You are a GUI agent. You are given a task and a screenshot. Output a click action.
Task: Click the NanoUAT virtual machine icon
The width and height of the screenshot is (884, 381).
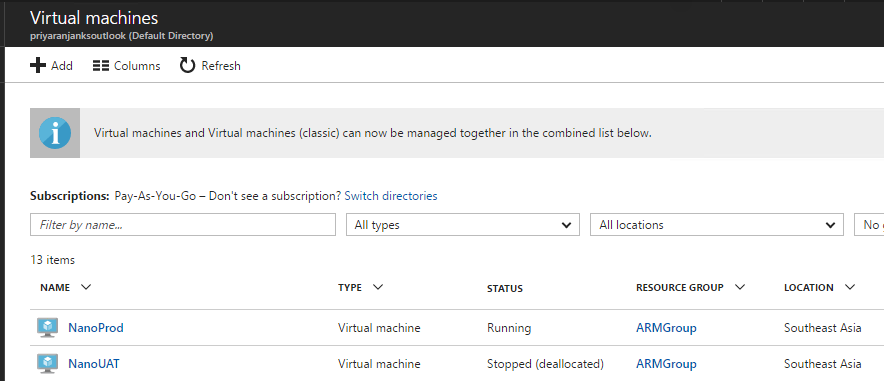pos(48,364)
